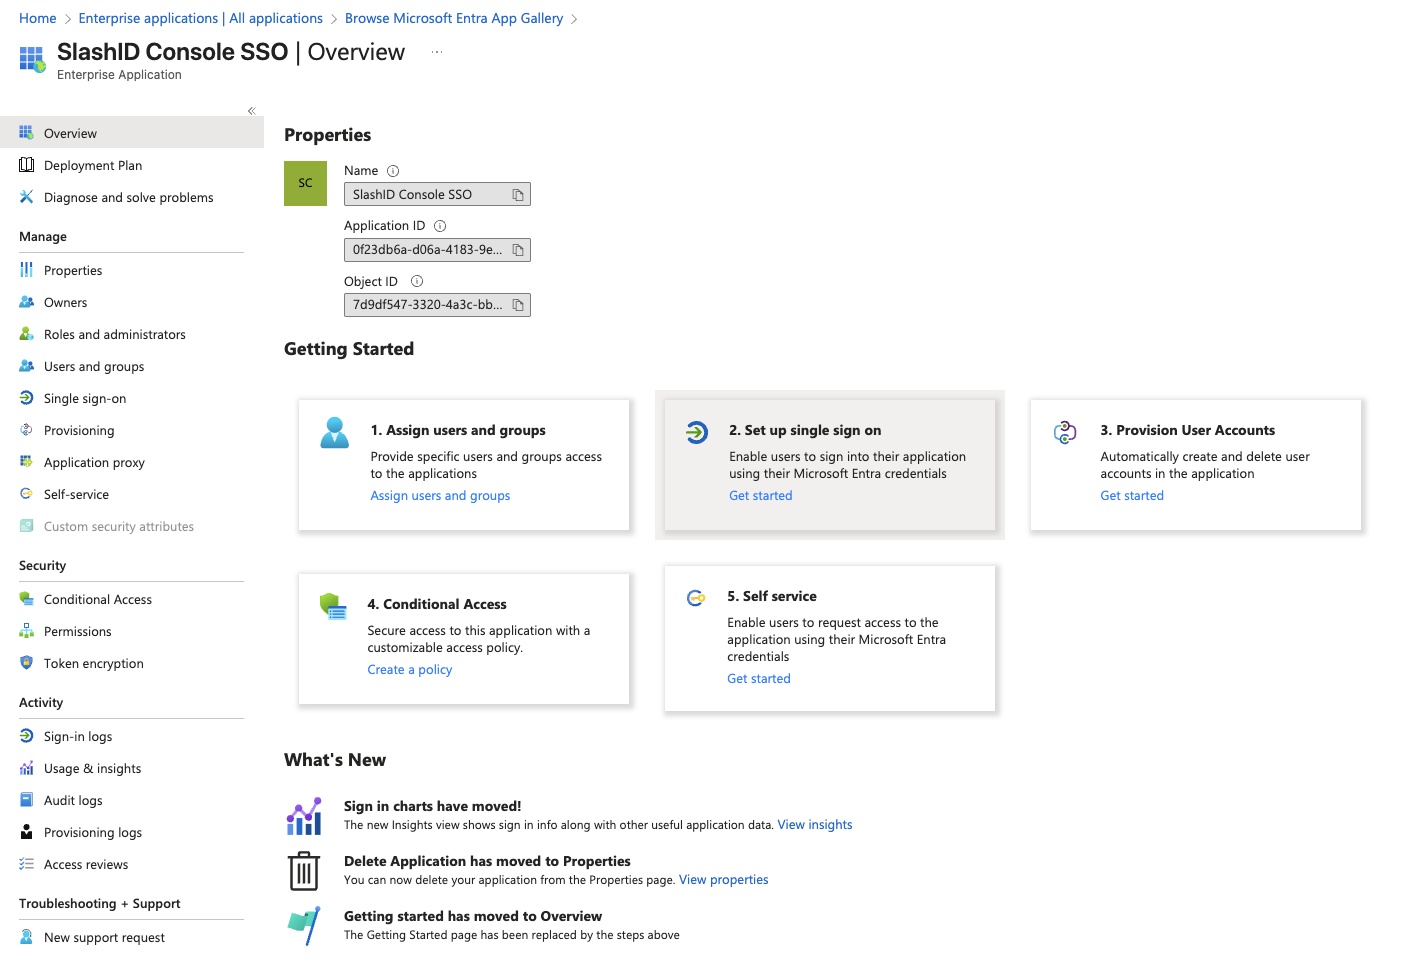The width and height of the screenshot is (1418, 971).
Task: Copy the application Name to clipboard
Action: (x=518, y=195)
